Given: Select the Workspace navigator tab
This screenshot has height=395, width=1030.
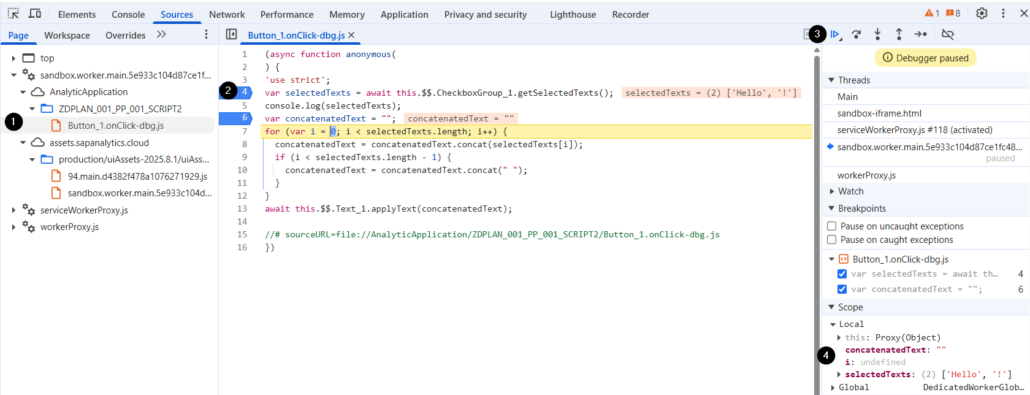Looking at the screenshot, I should pyautogui.click(x=67, y=35).
